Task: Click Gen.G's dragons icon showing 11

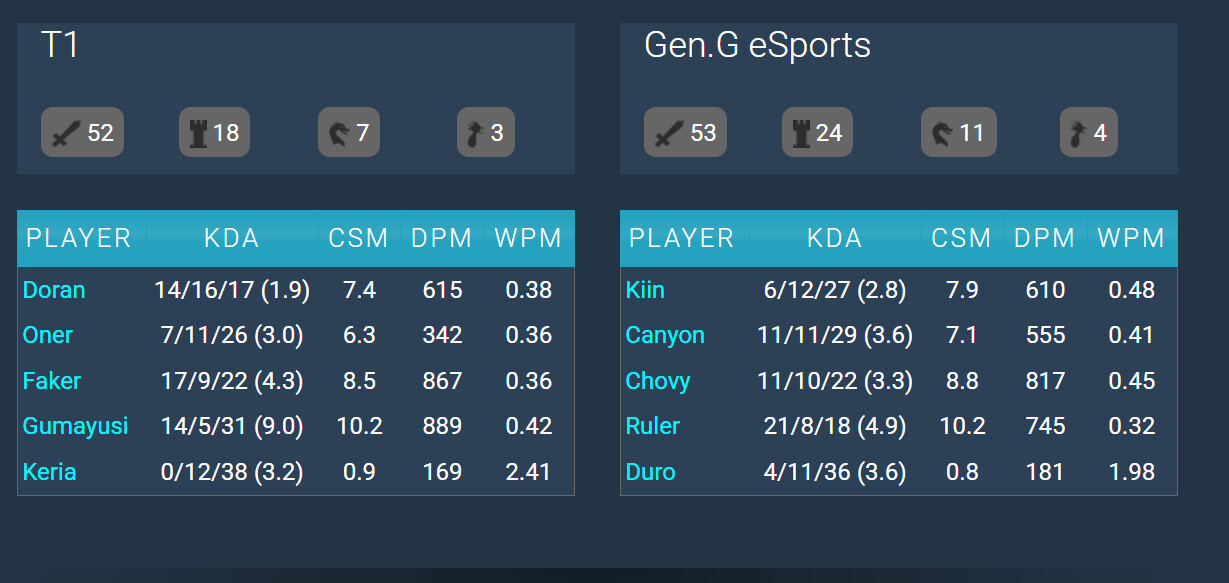Action: point(941,133)
